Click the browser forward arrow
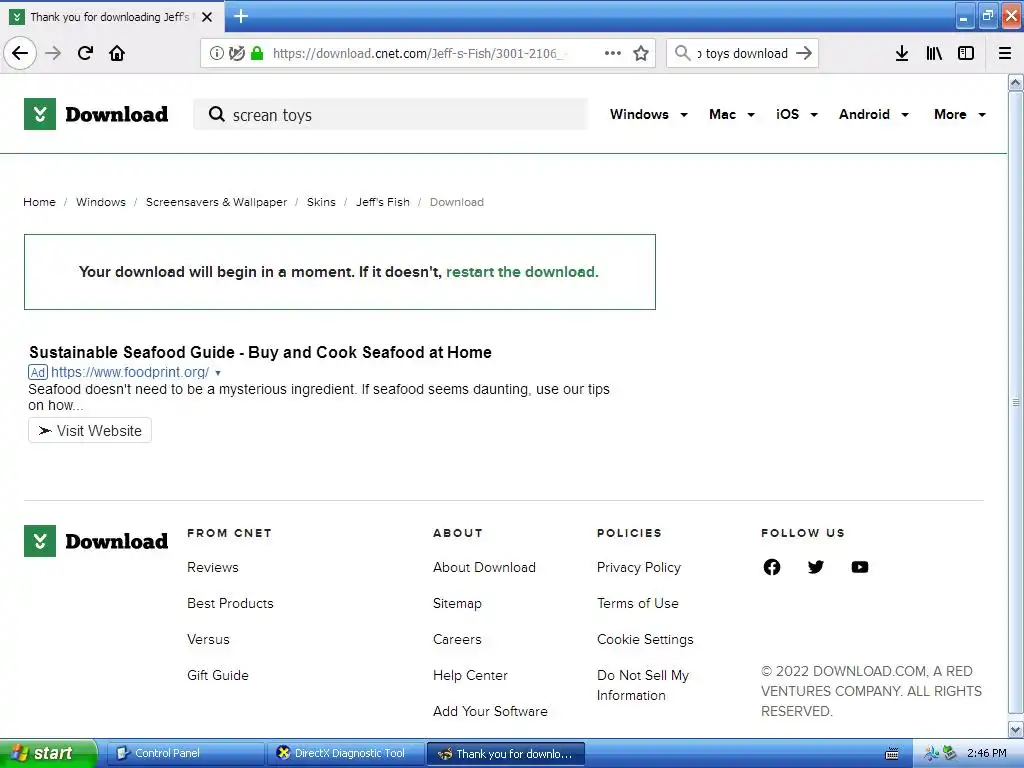The width and height of the screenshot is (1024, 768). (x=53, y=53)
